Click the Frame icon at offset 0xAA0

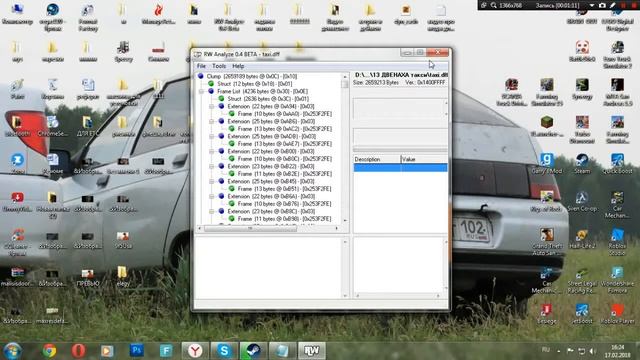click(x=231, y=113)
